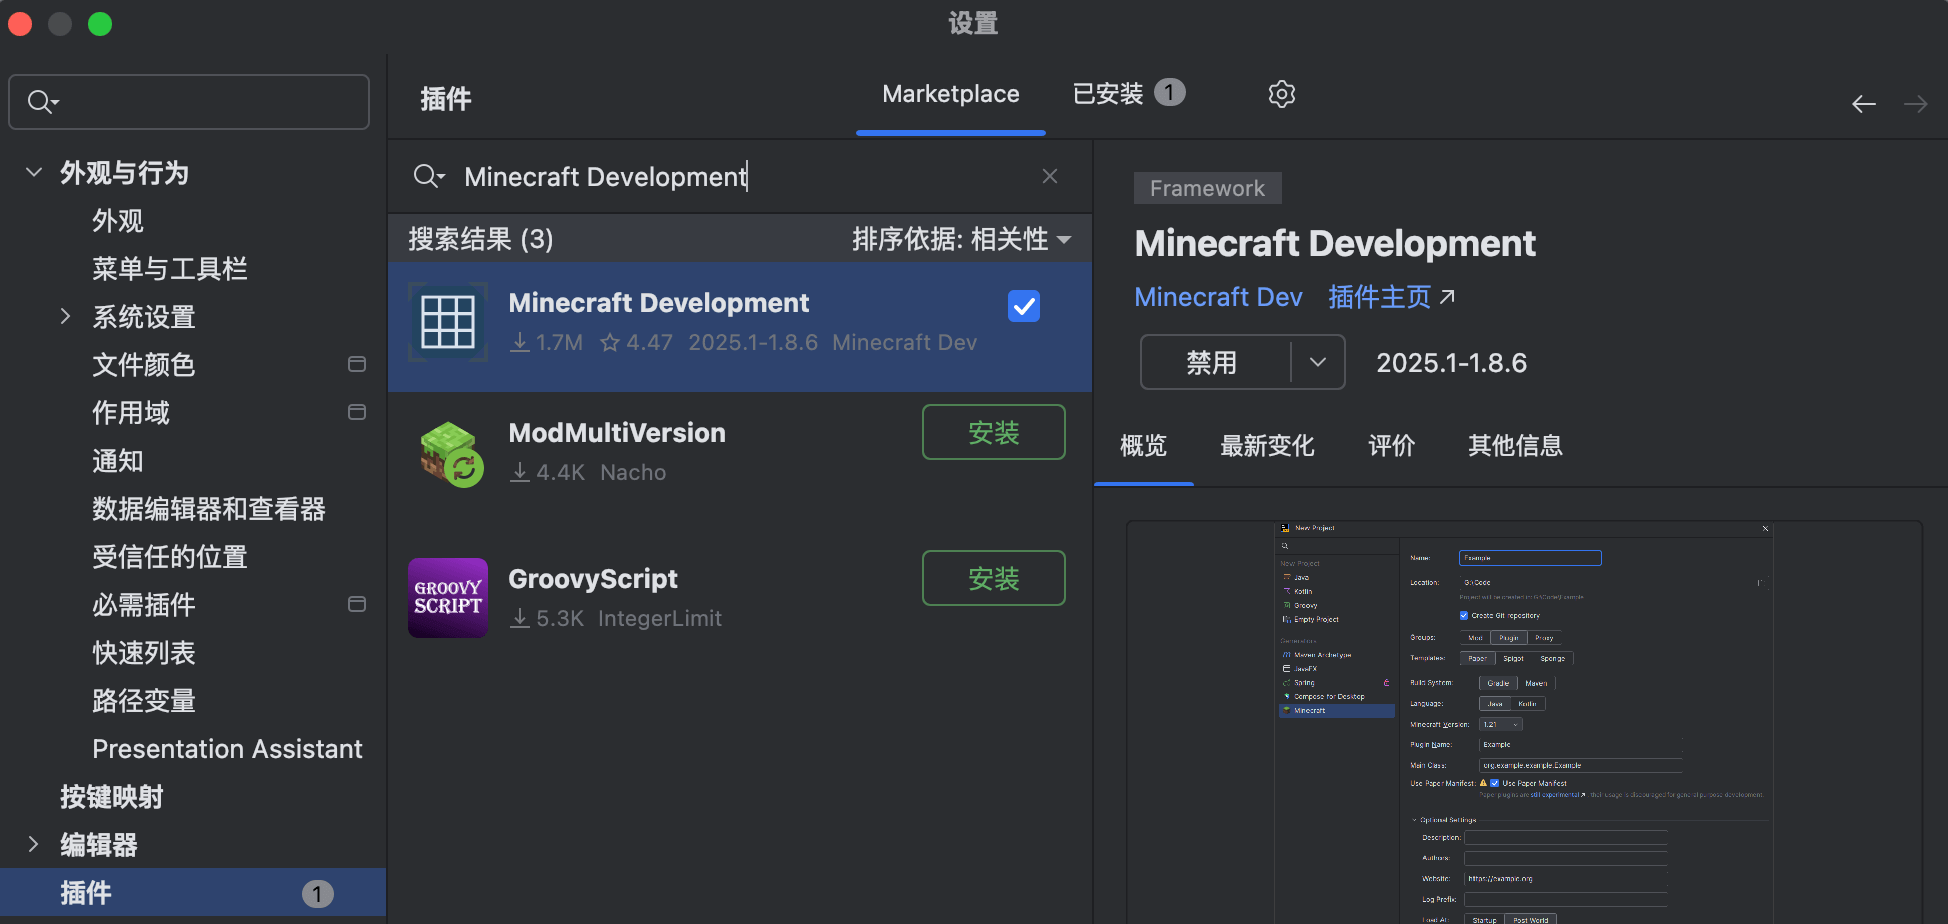The height and width of the screenshot is (924, 1948).
Task: Expand the 编辑器 tree node
Action: click(34, 844)
